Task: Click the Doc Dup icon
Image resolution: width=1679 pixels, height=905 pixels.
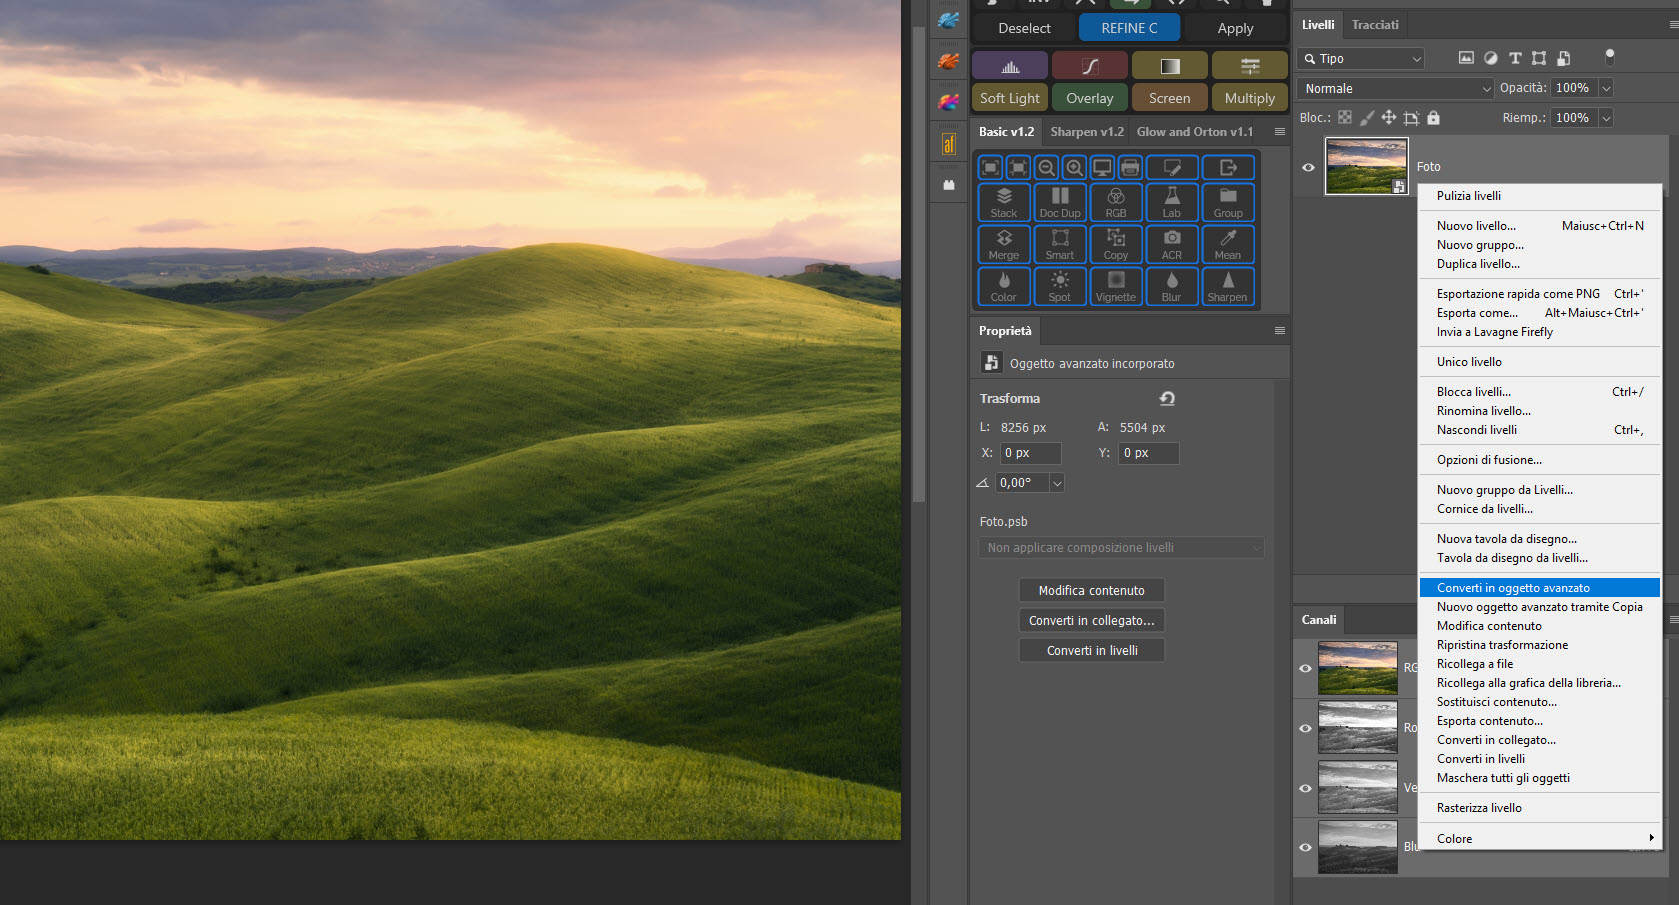Action: point(1059,202)
